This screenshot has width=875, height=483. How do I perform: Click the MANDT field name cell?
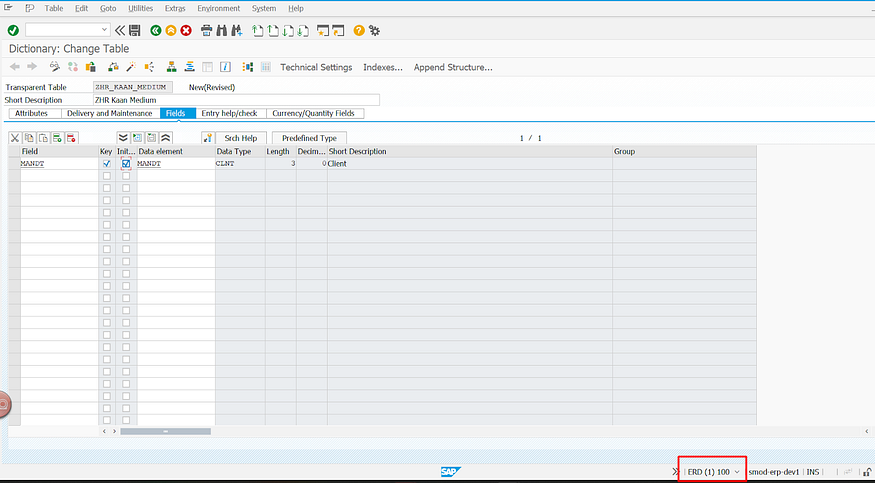pos(59,164)
